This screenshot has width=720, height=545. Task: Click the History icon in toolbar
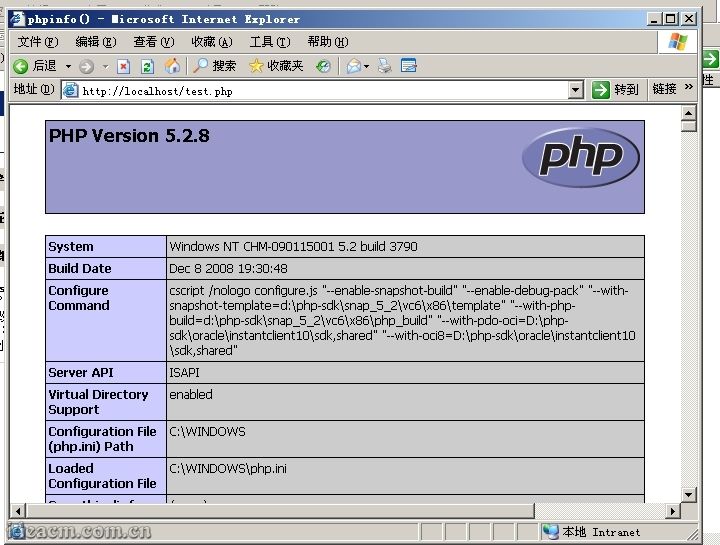pyautogui.click(x=323, y=66)
